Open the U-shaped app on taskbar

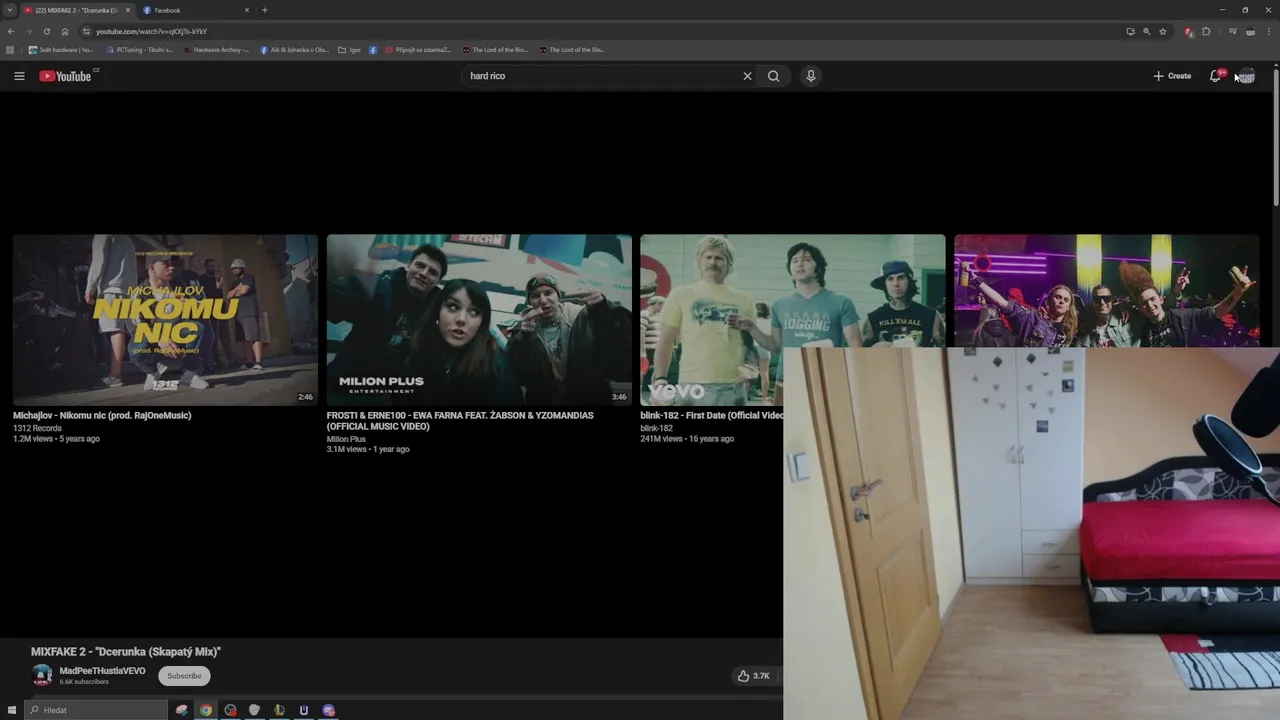304,710
